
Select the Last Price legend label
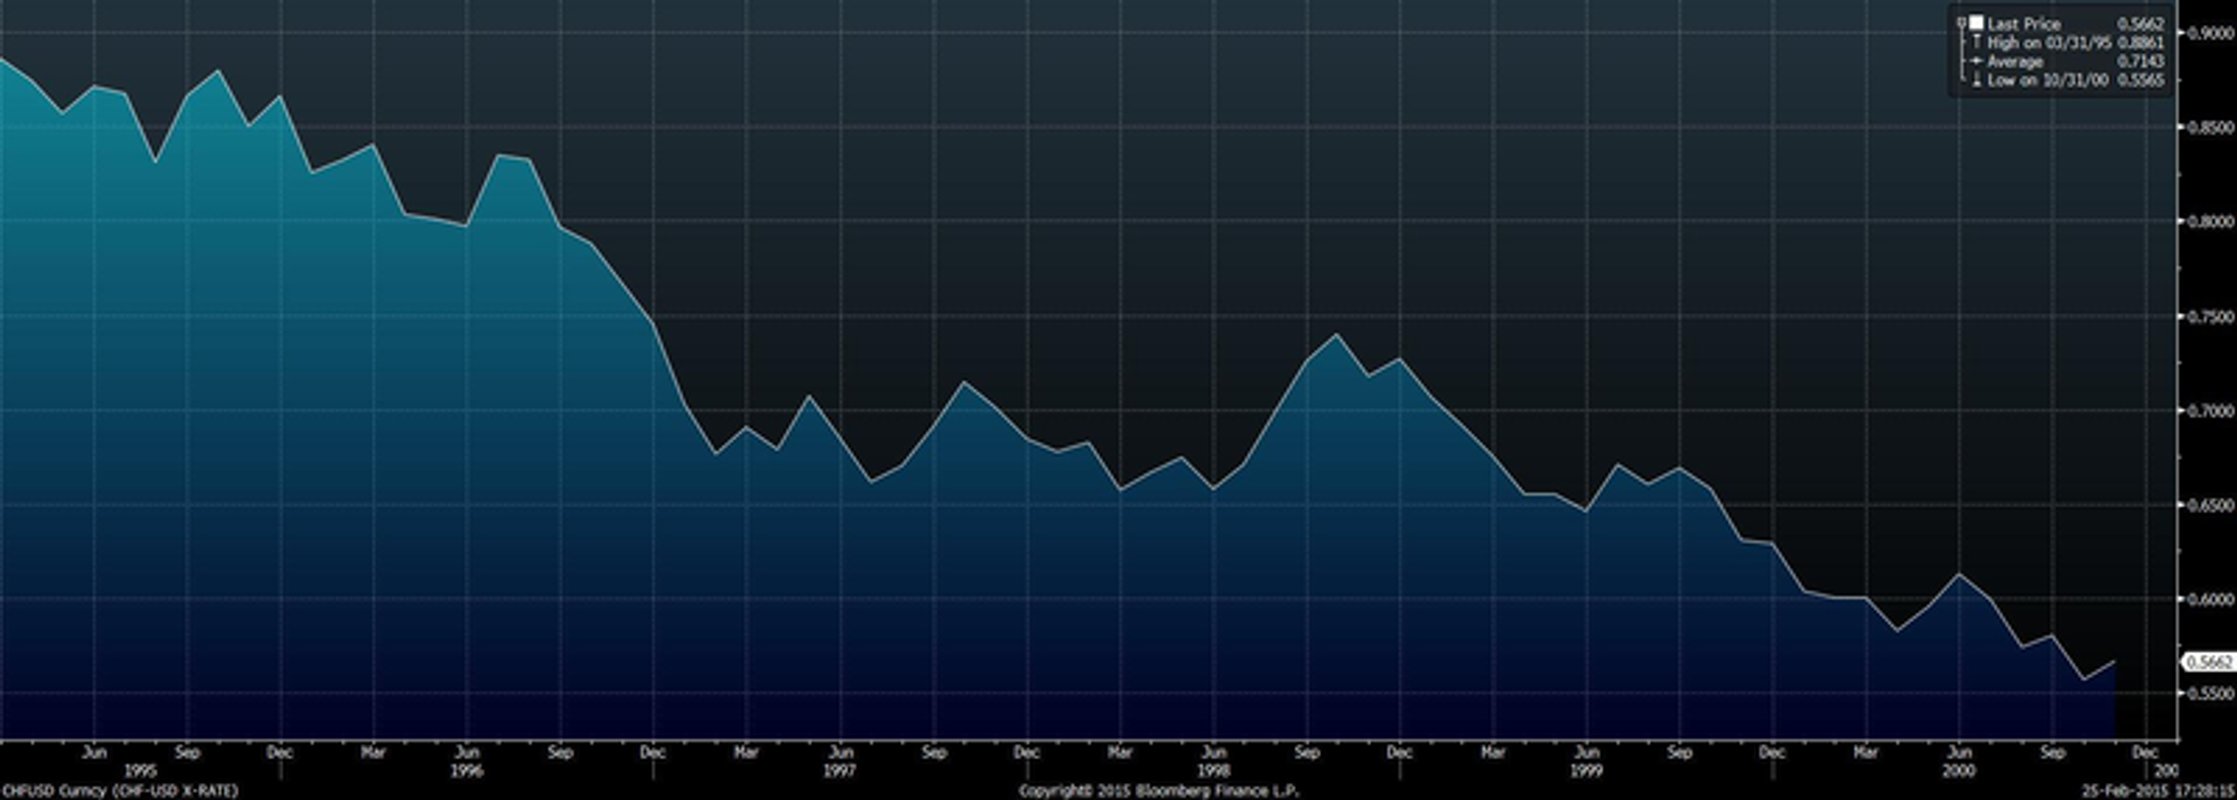[2023, 23]
